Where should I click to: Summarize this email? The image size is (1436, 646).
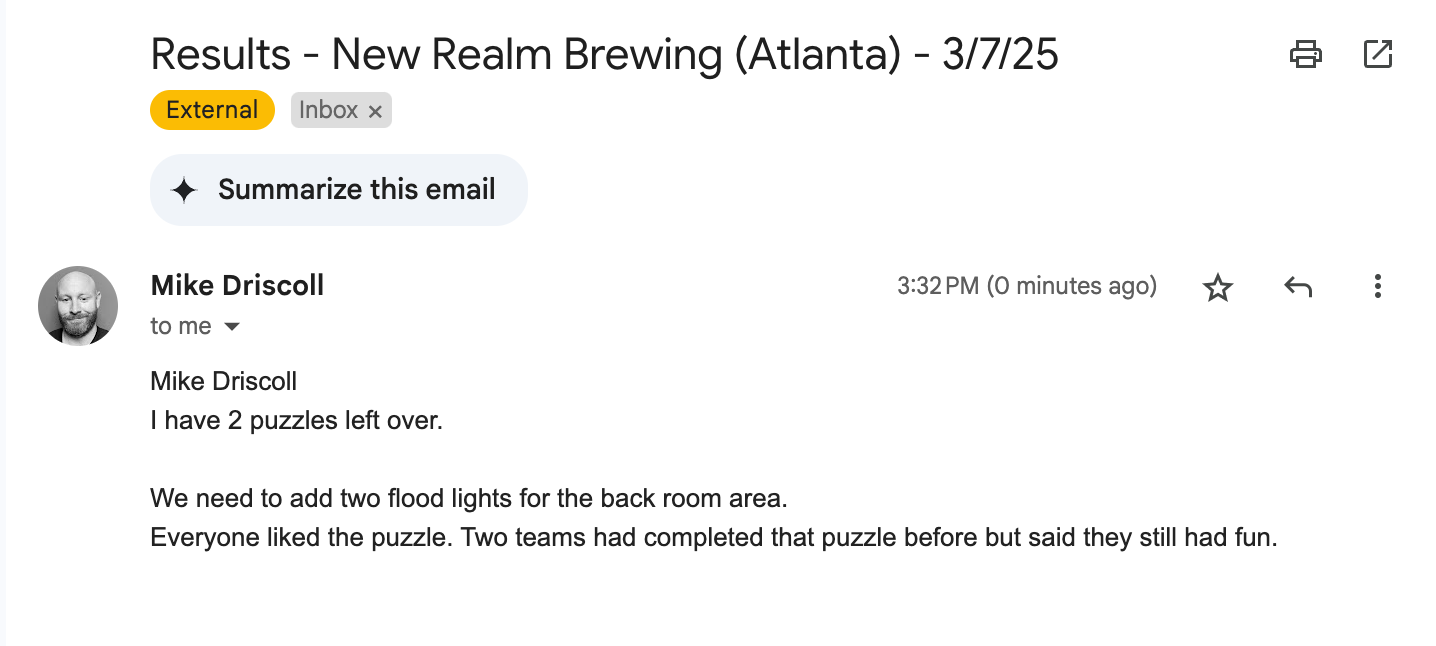338,190
